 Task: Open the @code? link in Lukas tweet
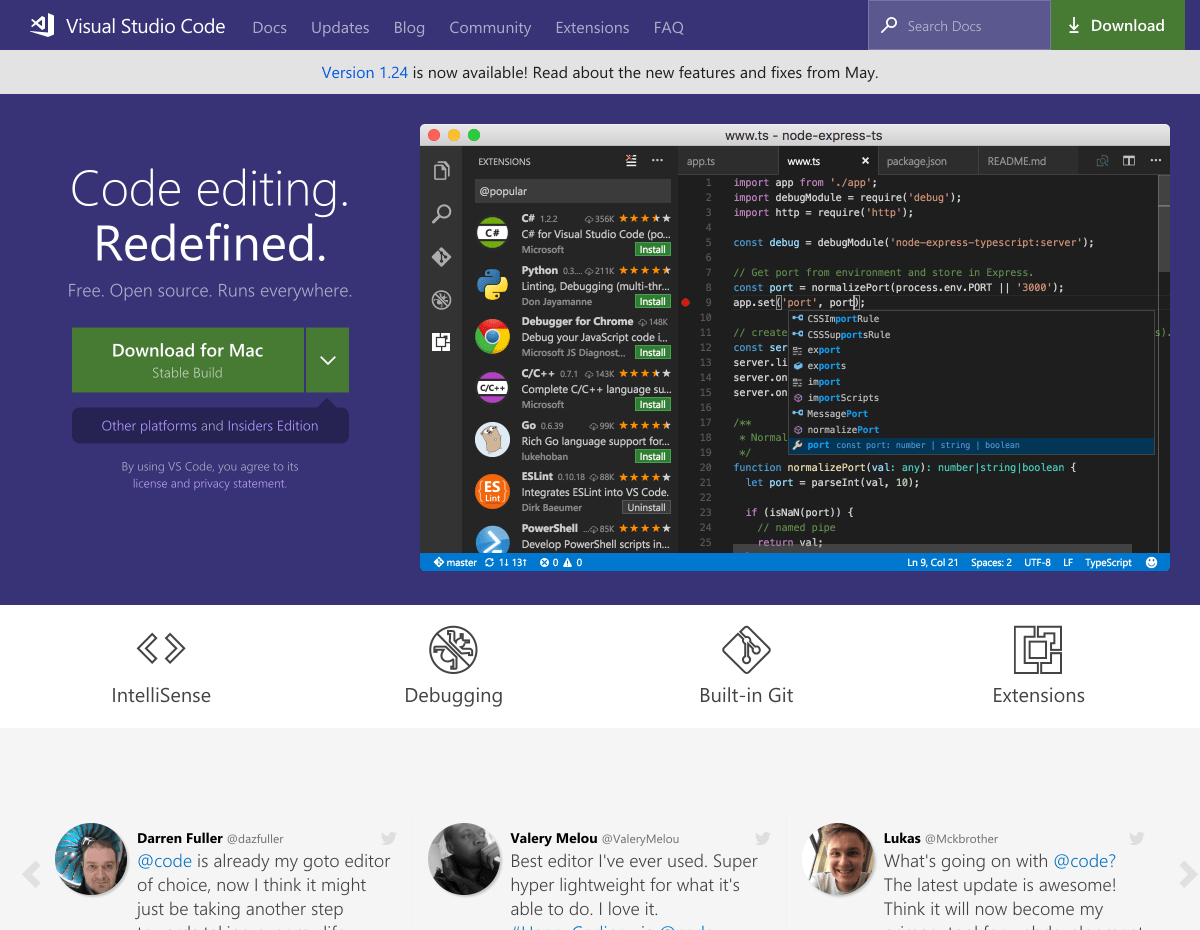pyautogui.click(x=1084, y=861)
